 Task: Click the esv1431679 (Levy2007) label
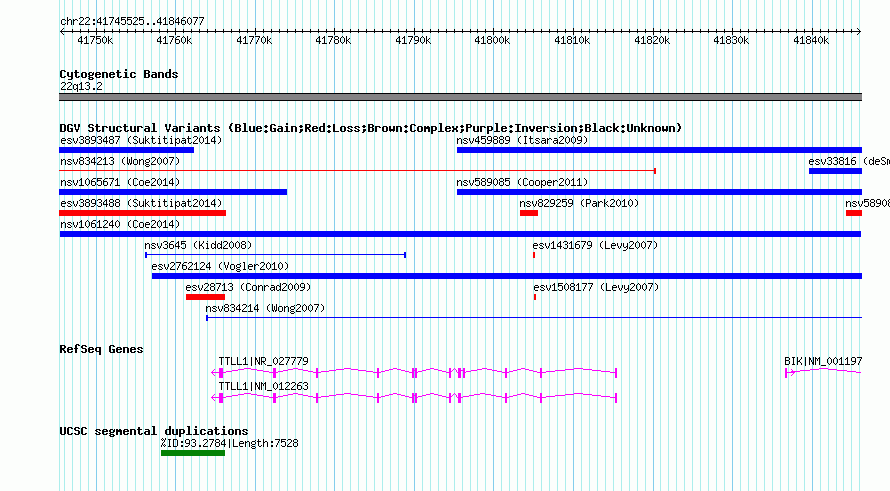595,245
